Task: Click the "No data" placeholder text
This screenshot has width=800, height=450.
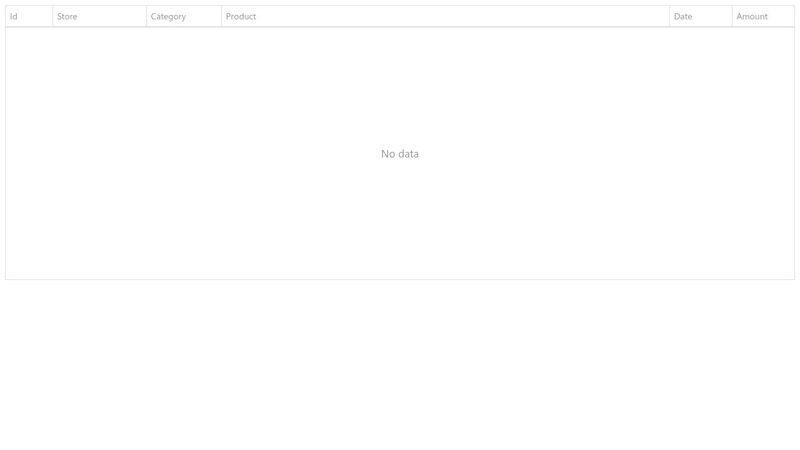Action: tap(400, 154)
